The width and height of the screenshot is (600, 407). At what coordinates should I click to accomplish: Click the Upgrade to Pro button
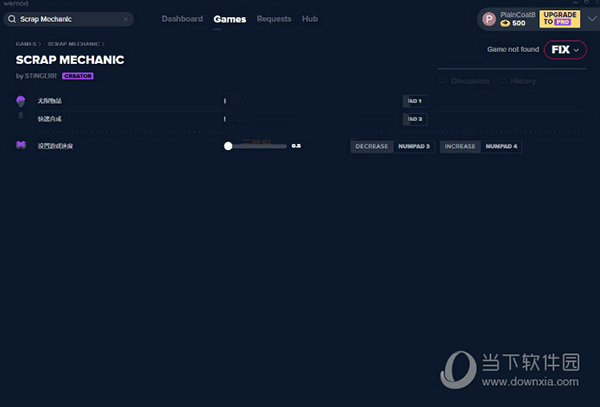(559, 19)
